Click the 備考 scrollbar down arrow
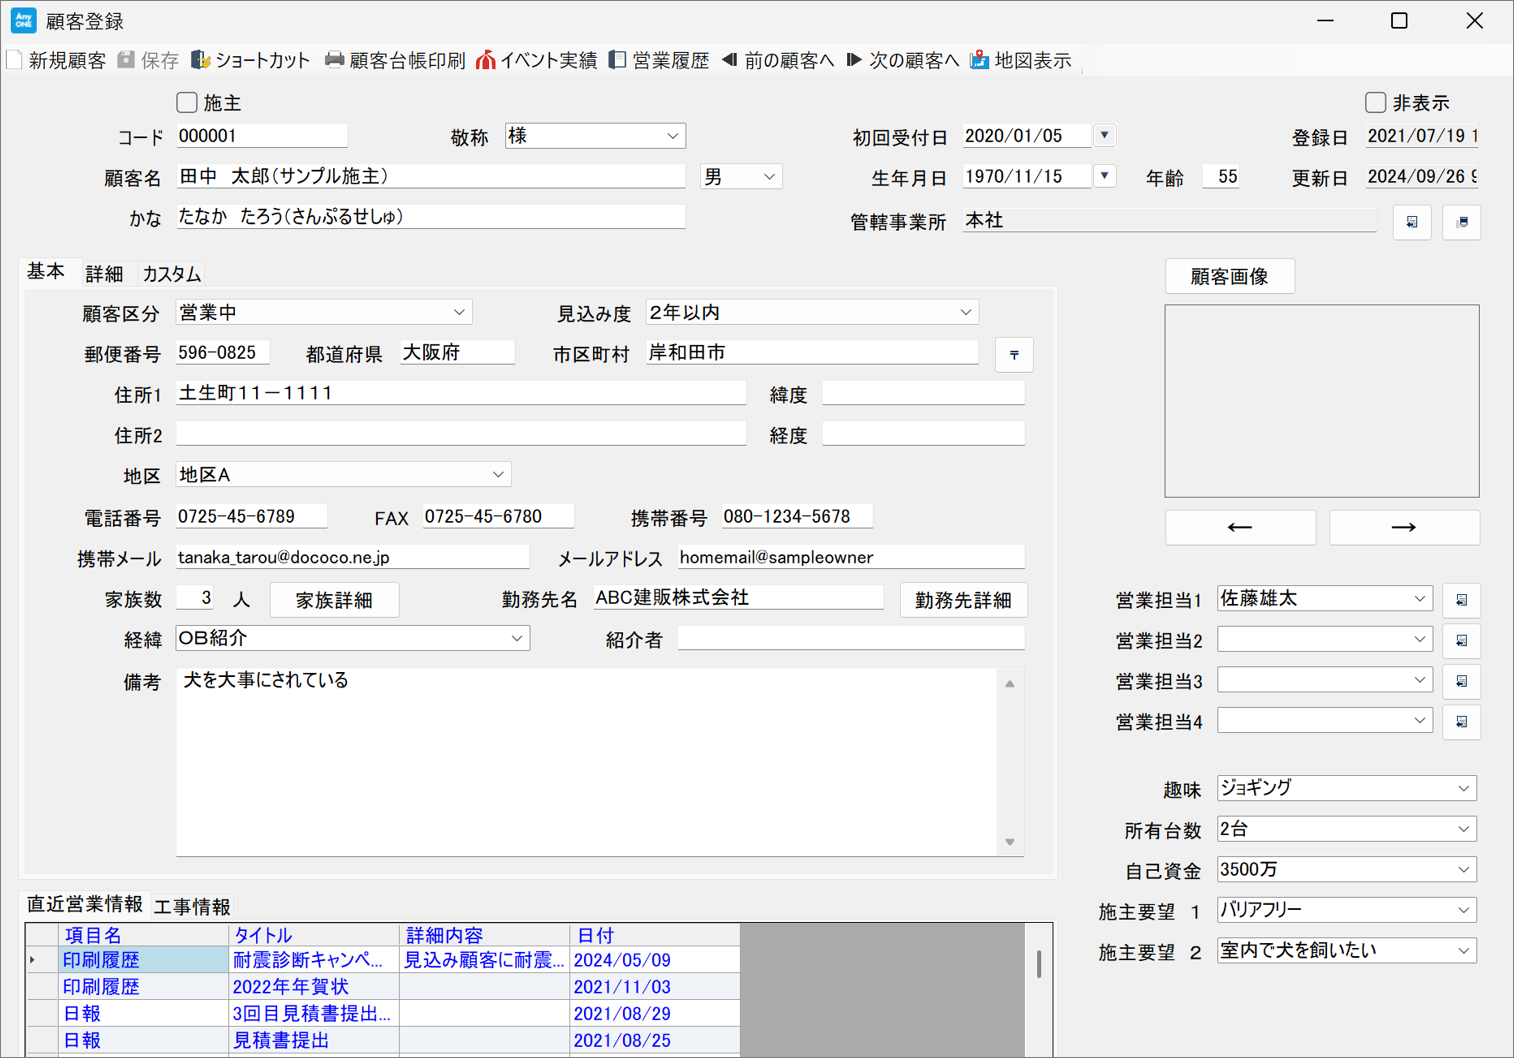This screenshot has height=1058, width=1514. (1010, 842)
